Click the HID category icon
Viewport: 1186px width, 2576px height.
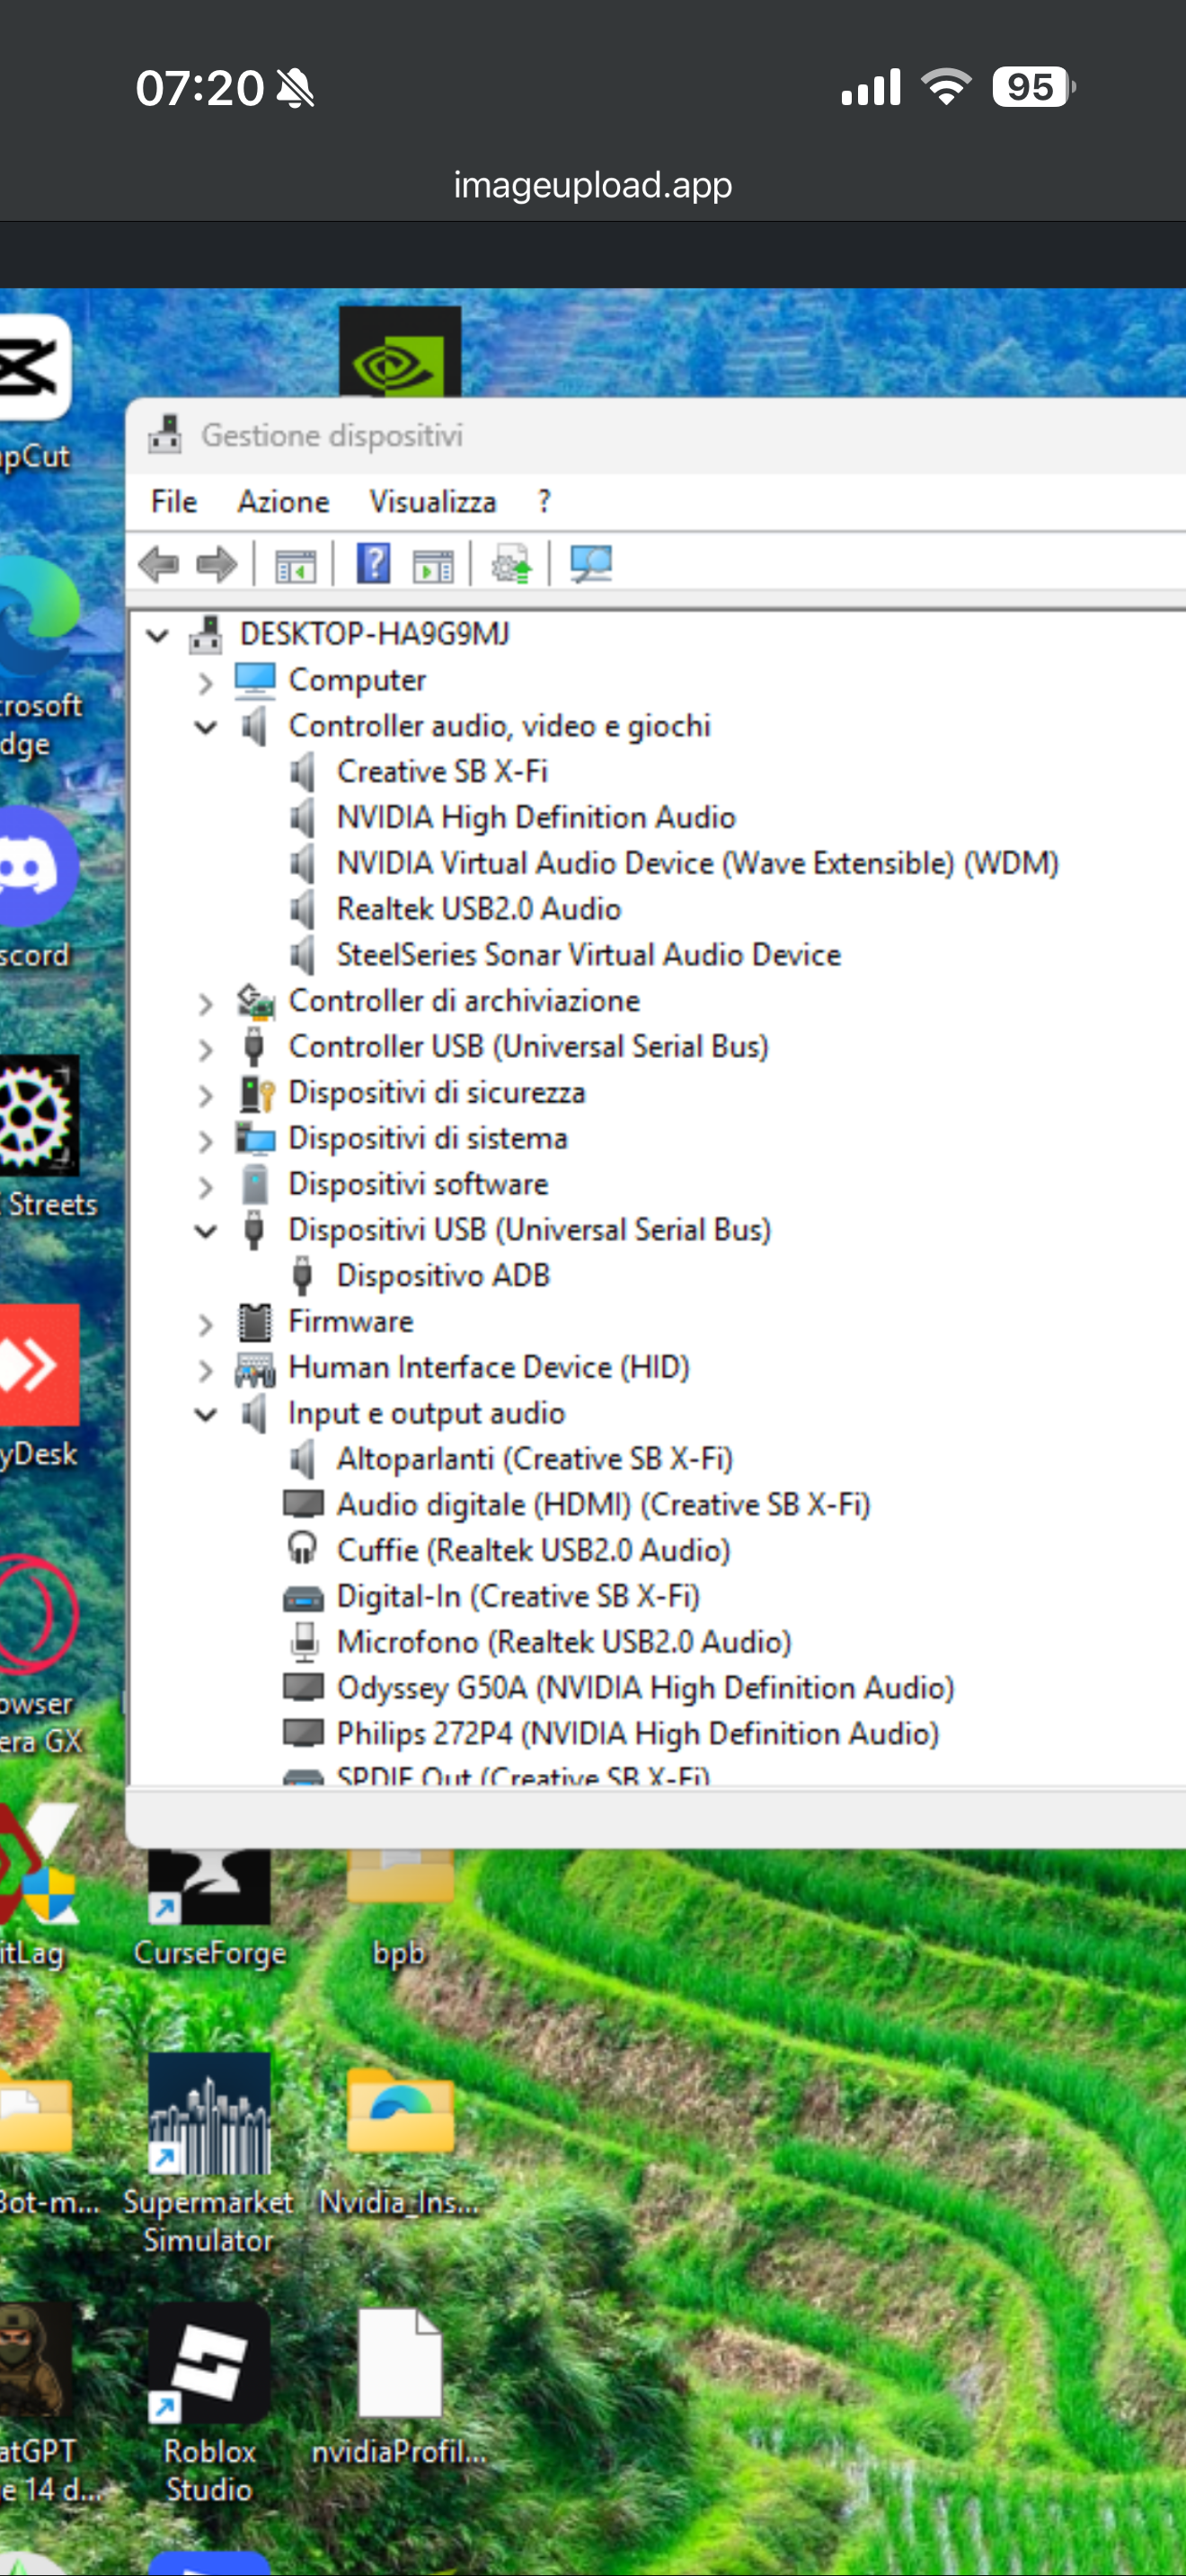(x=255, y=1368)
